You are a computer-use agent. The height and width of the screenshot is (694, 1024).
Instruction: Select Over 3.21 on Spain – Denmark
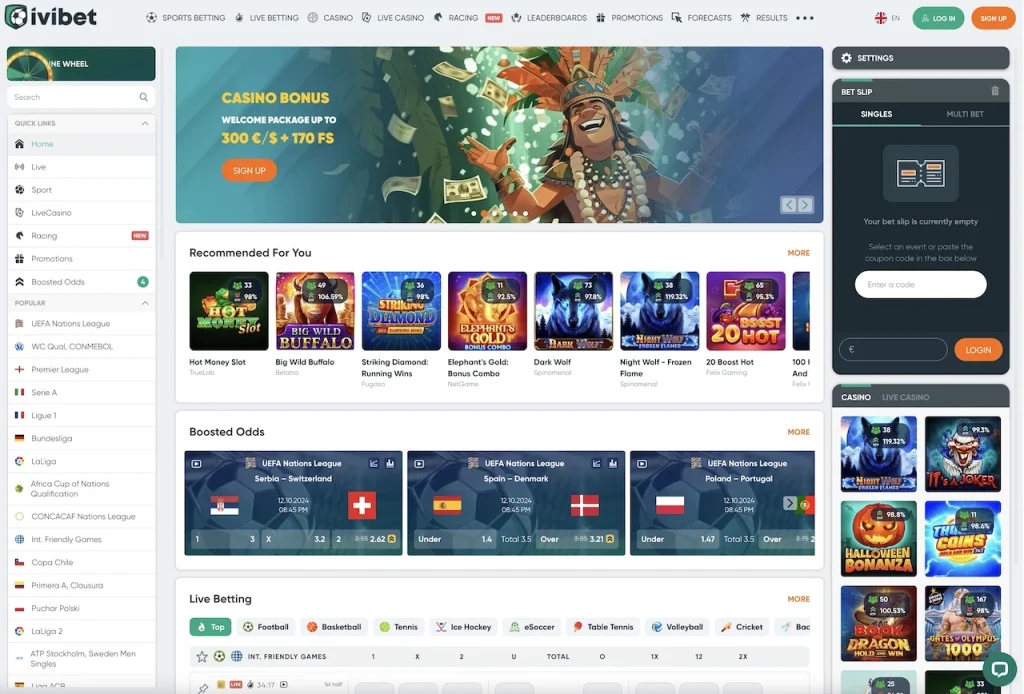[x=577, y=539]
